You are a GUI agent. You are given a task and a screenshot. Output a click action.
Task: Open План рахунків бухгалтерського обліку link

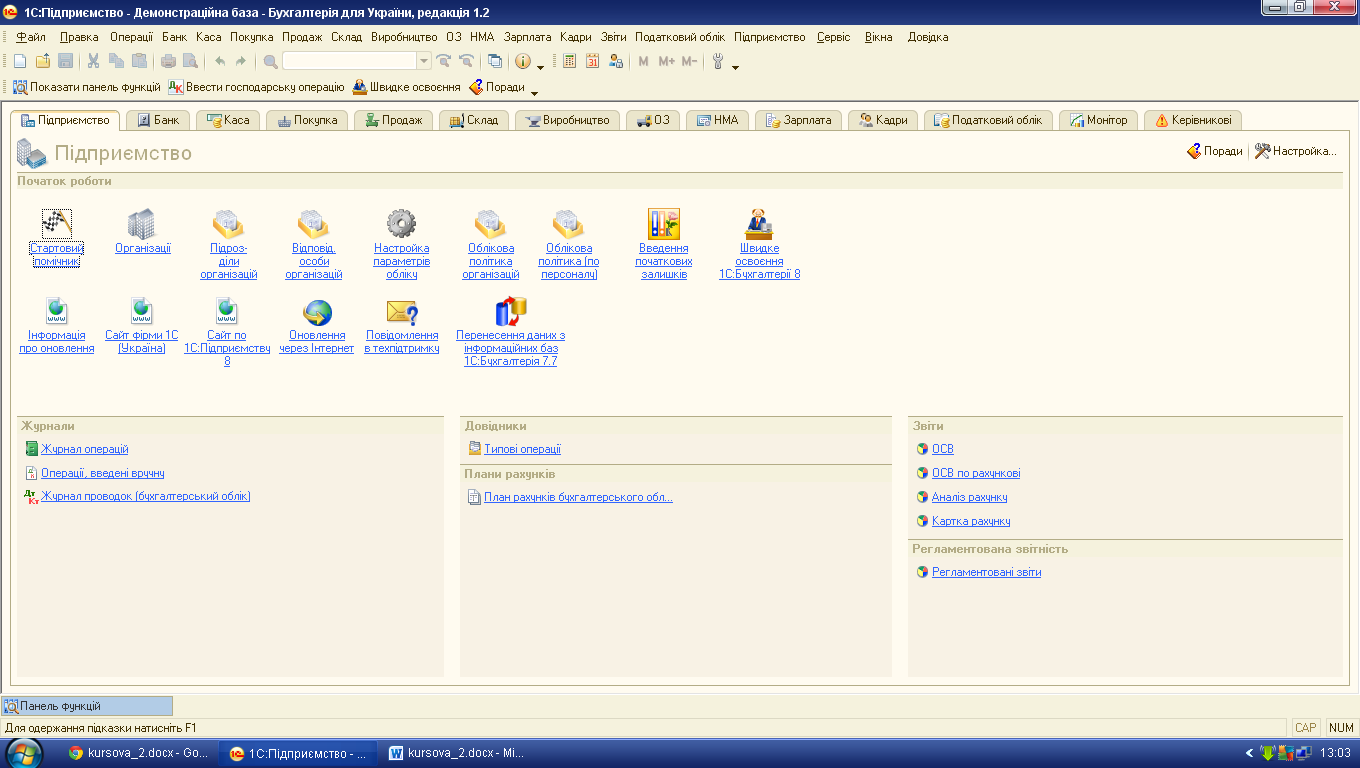(578, 497)
